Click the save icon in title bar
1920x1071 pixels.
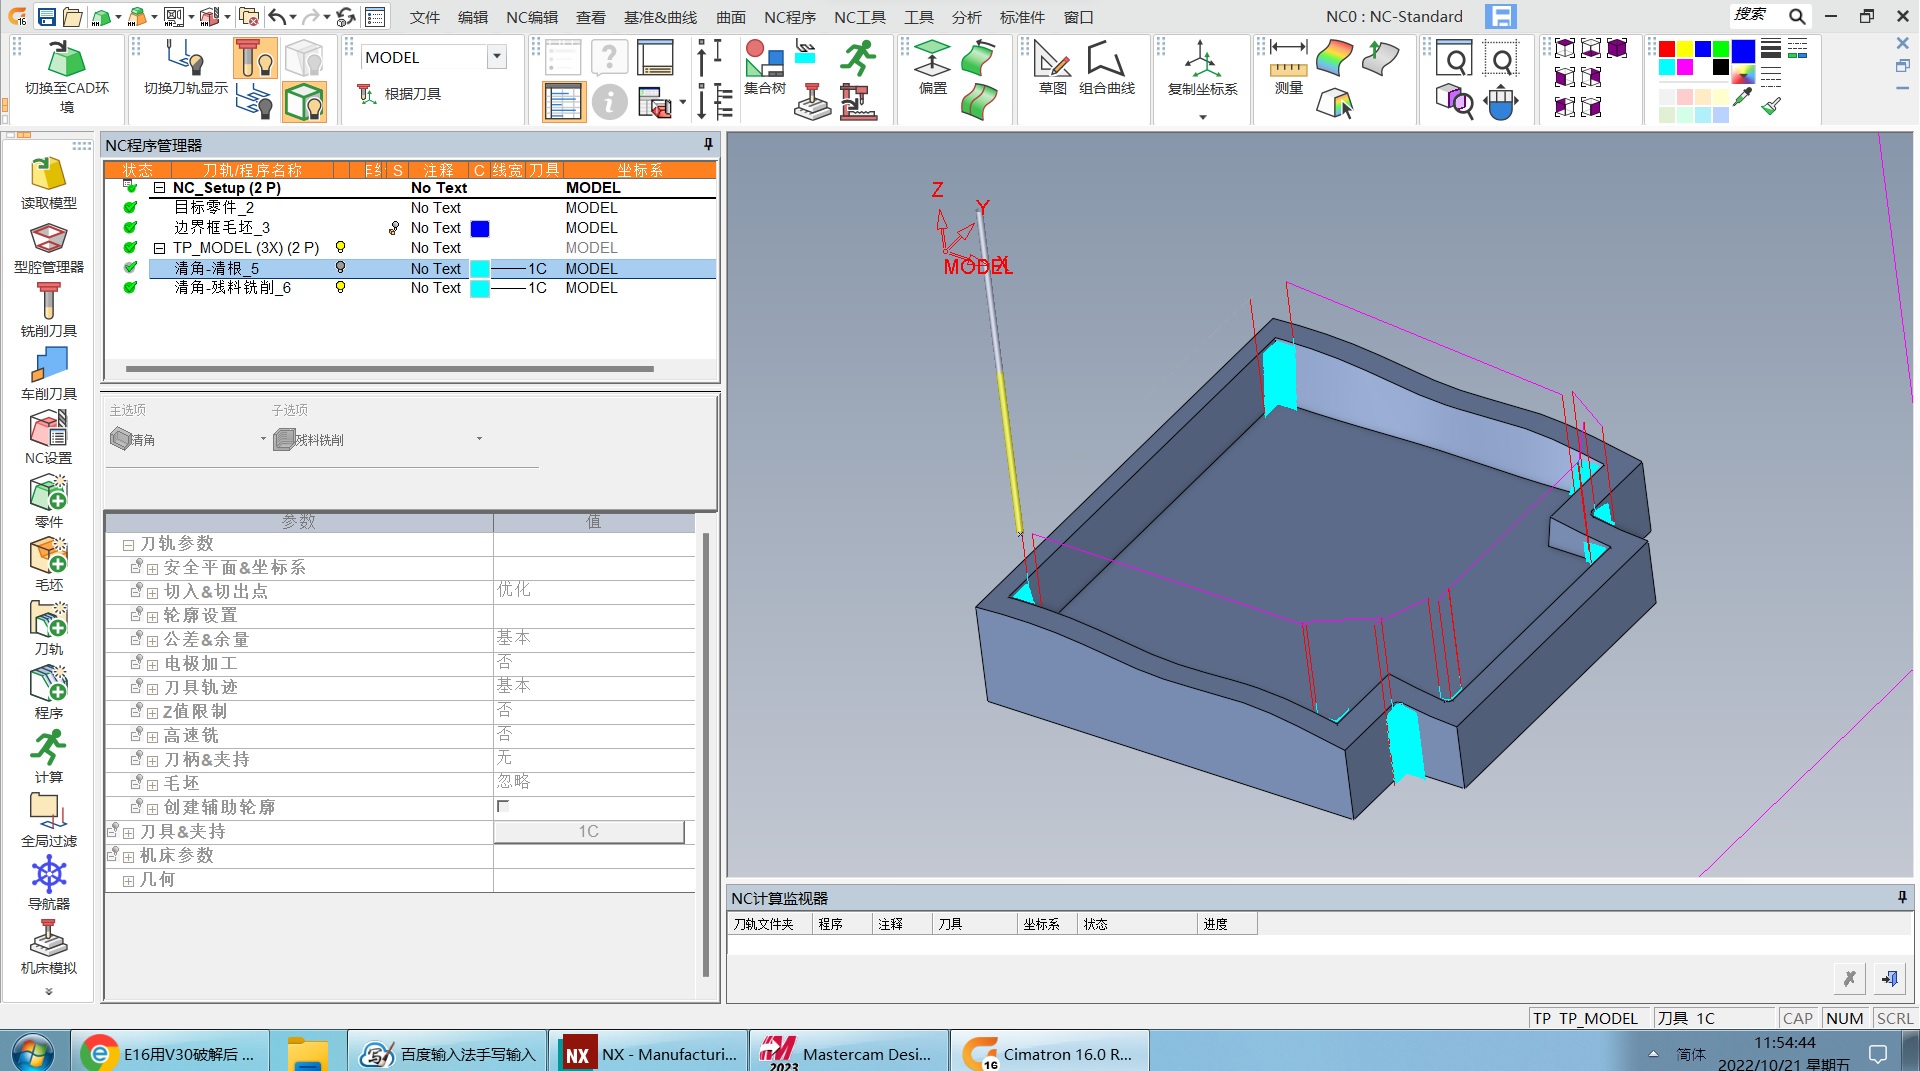(46, 17)
